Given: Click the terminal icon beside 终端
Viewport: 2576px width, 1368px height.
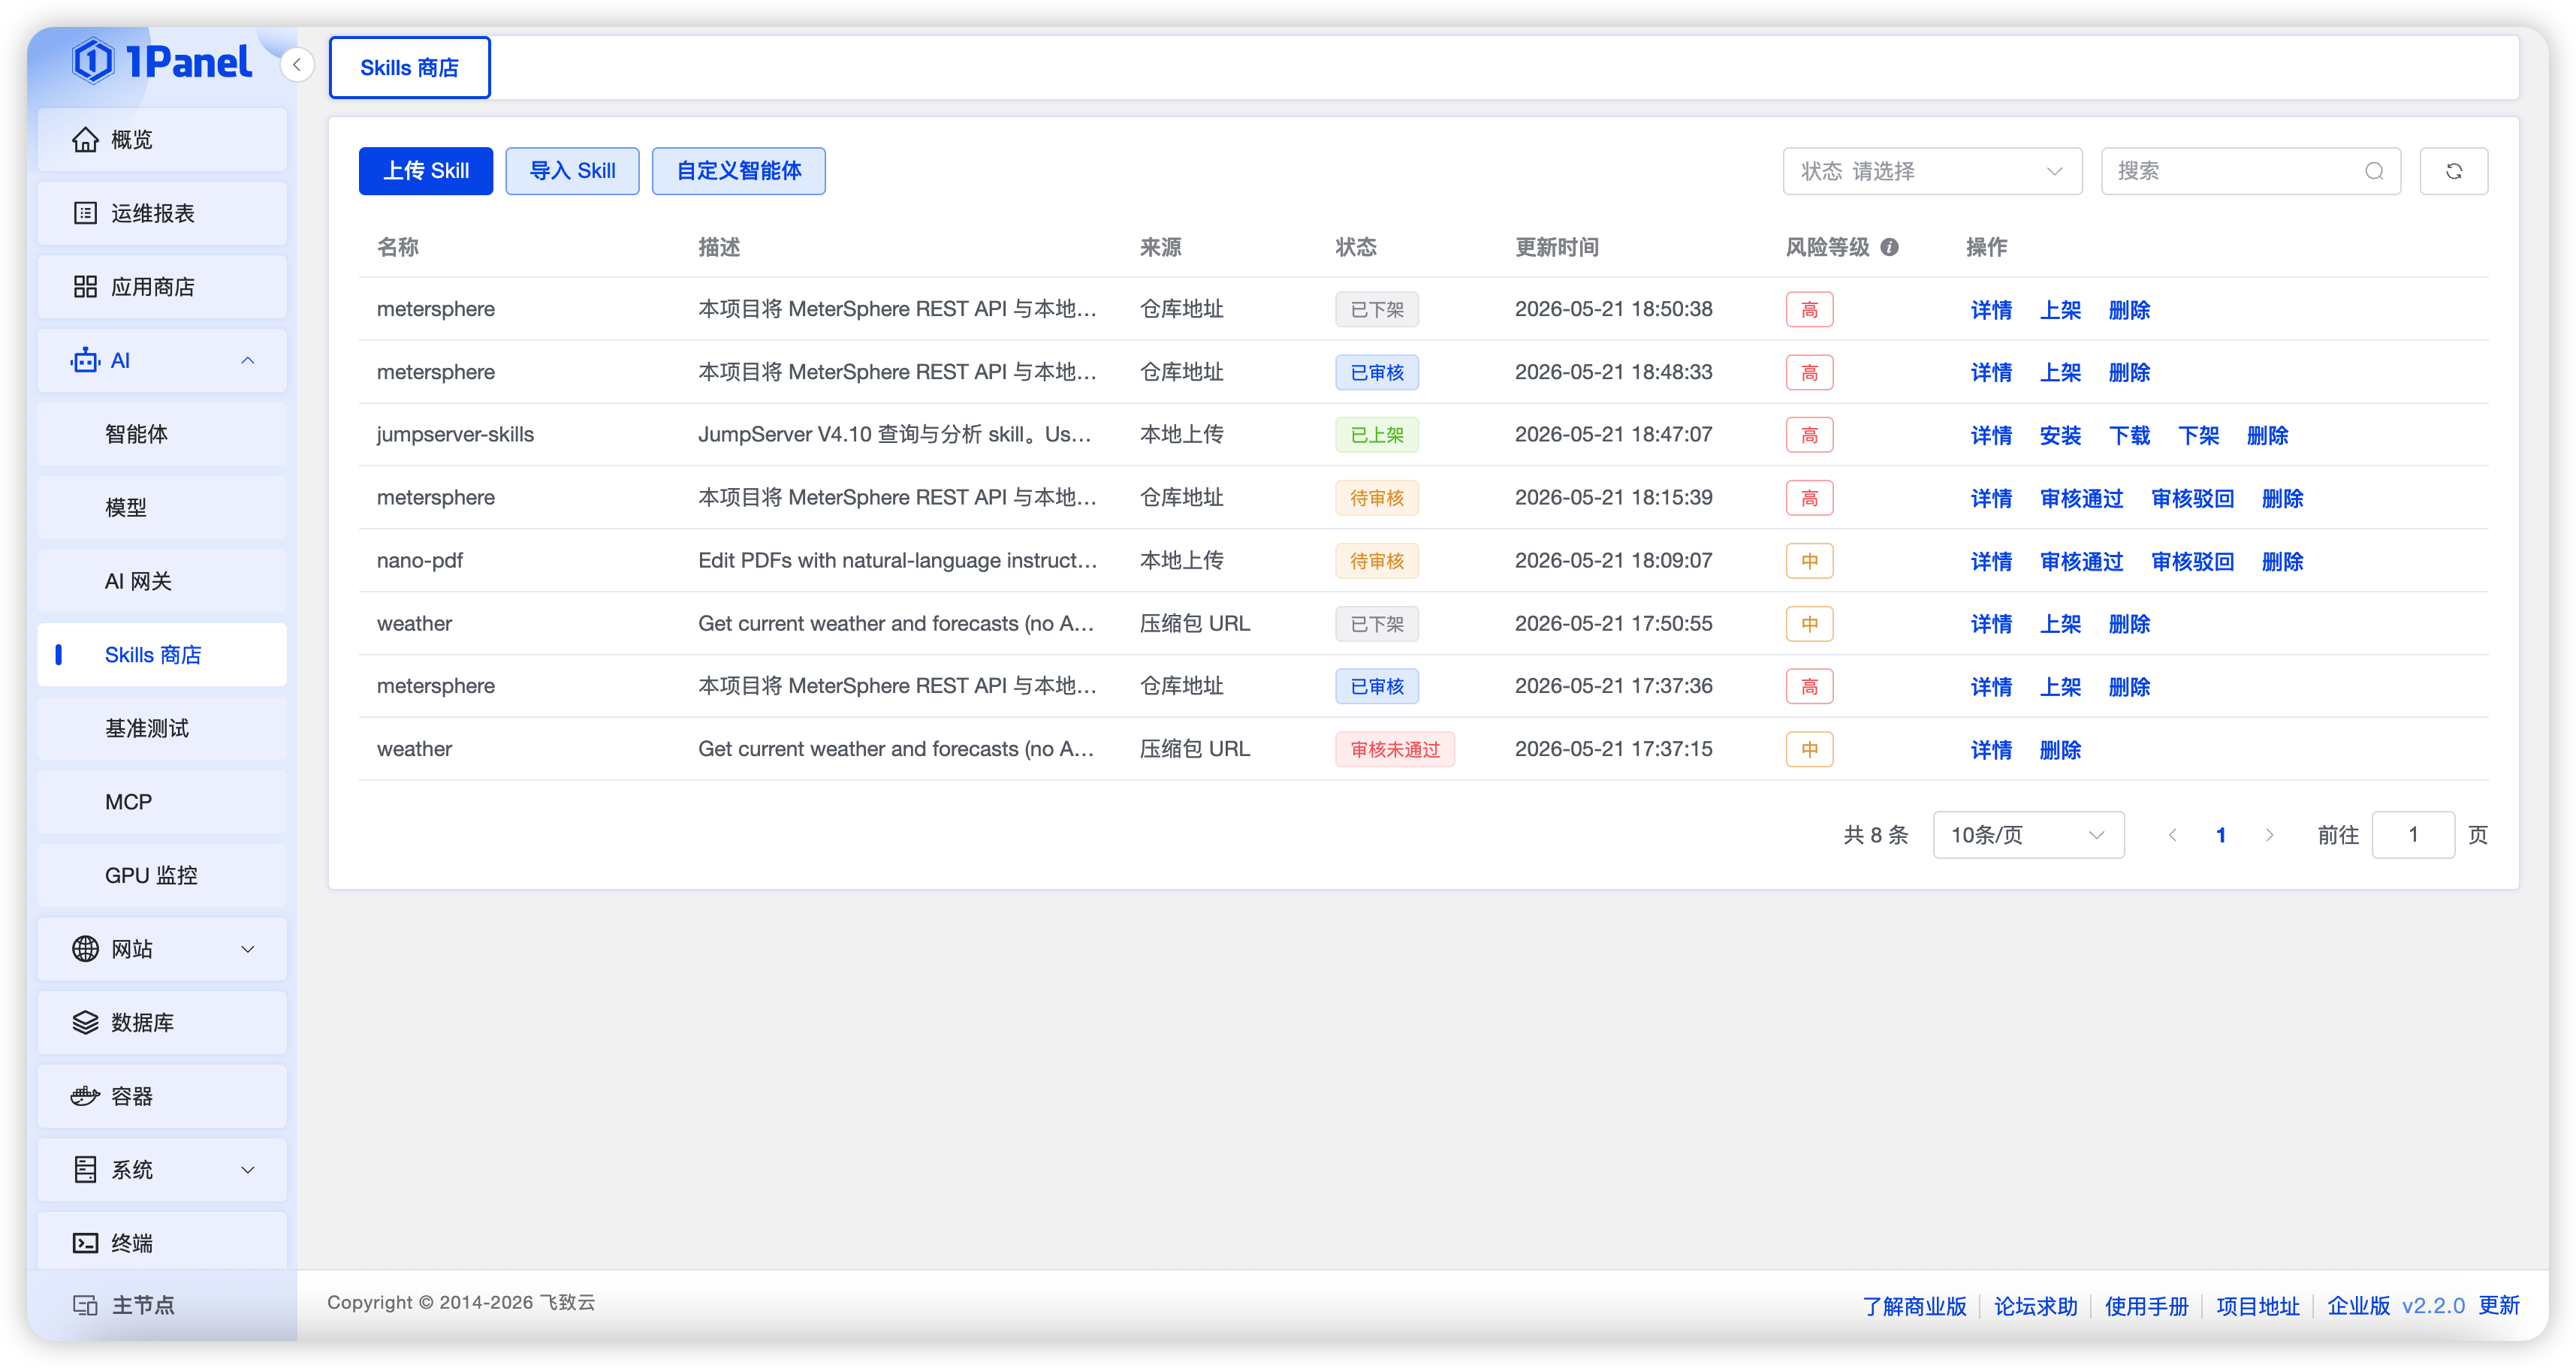Looking at the screenshot, I should (x=86, y=1243).
